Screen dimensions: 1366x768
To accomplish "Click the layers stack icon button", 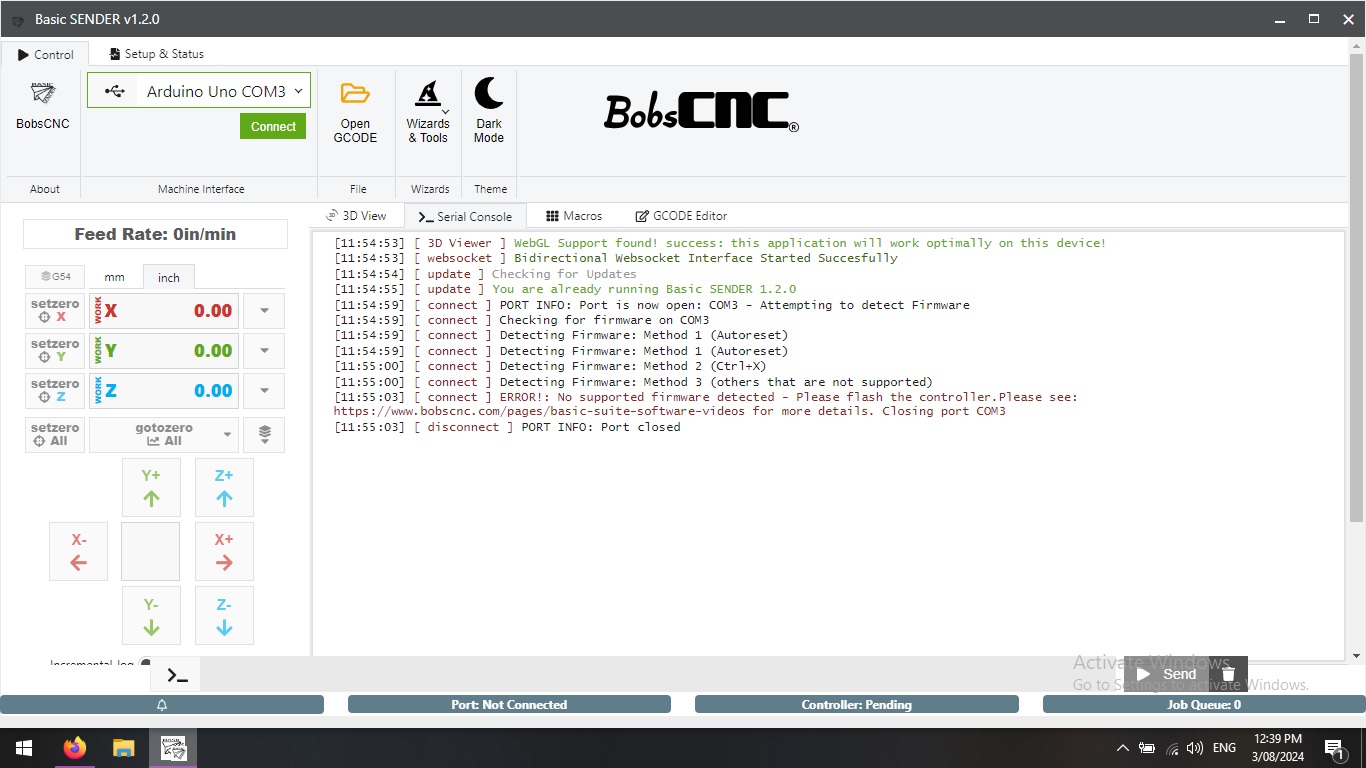I will click(264, 434).
